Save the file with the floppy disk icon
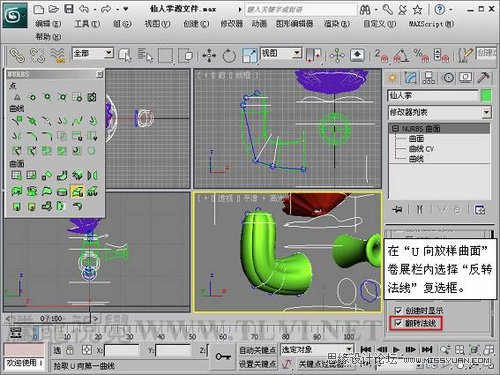This screenshot has height=375, width=500. pyautogui.click(x=69, y=9)
